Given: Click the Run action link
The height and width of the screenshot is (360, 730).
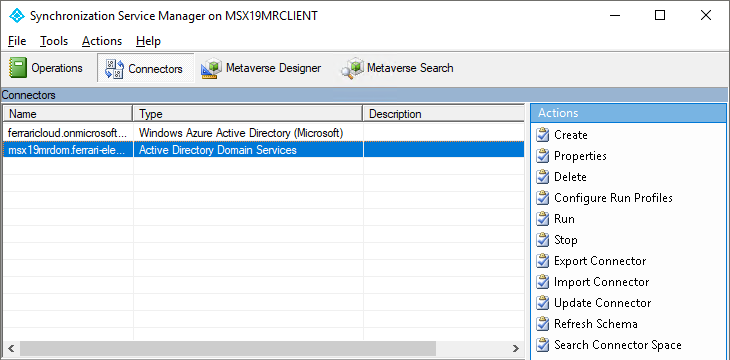Looking at the screenshot, I should (x=564, y=219).
